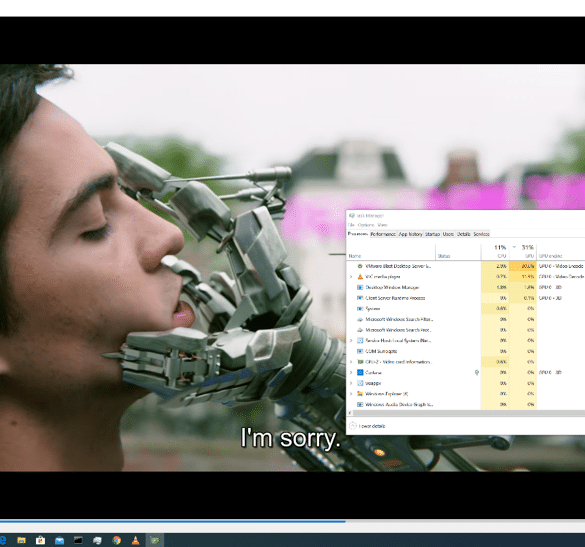Image resolution: width=585 pixels, height=547 pixels.
Task: Click the taskbar icon left of Chrome
Action: pos(97,540)
